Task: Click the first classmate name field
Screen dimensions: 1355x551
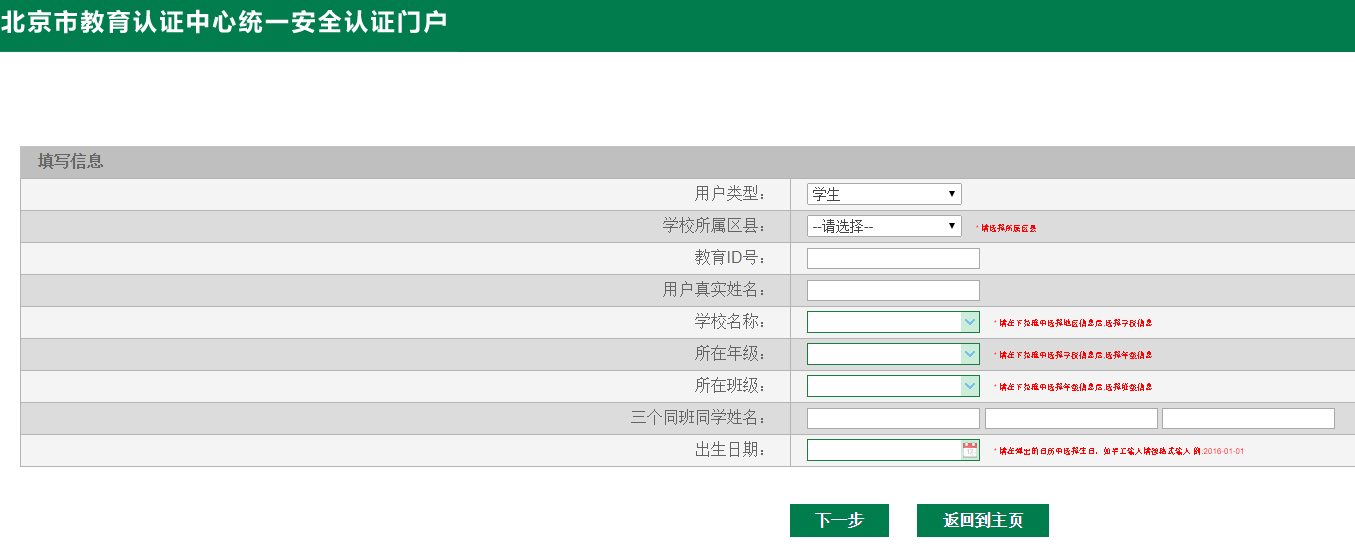Action: coord(893,418)
